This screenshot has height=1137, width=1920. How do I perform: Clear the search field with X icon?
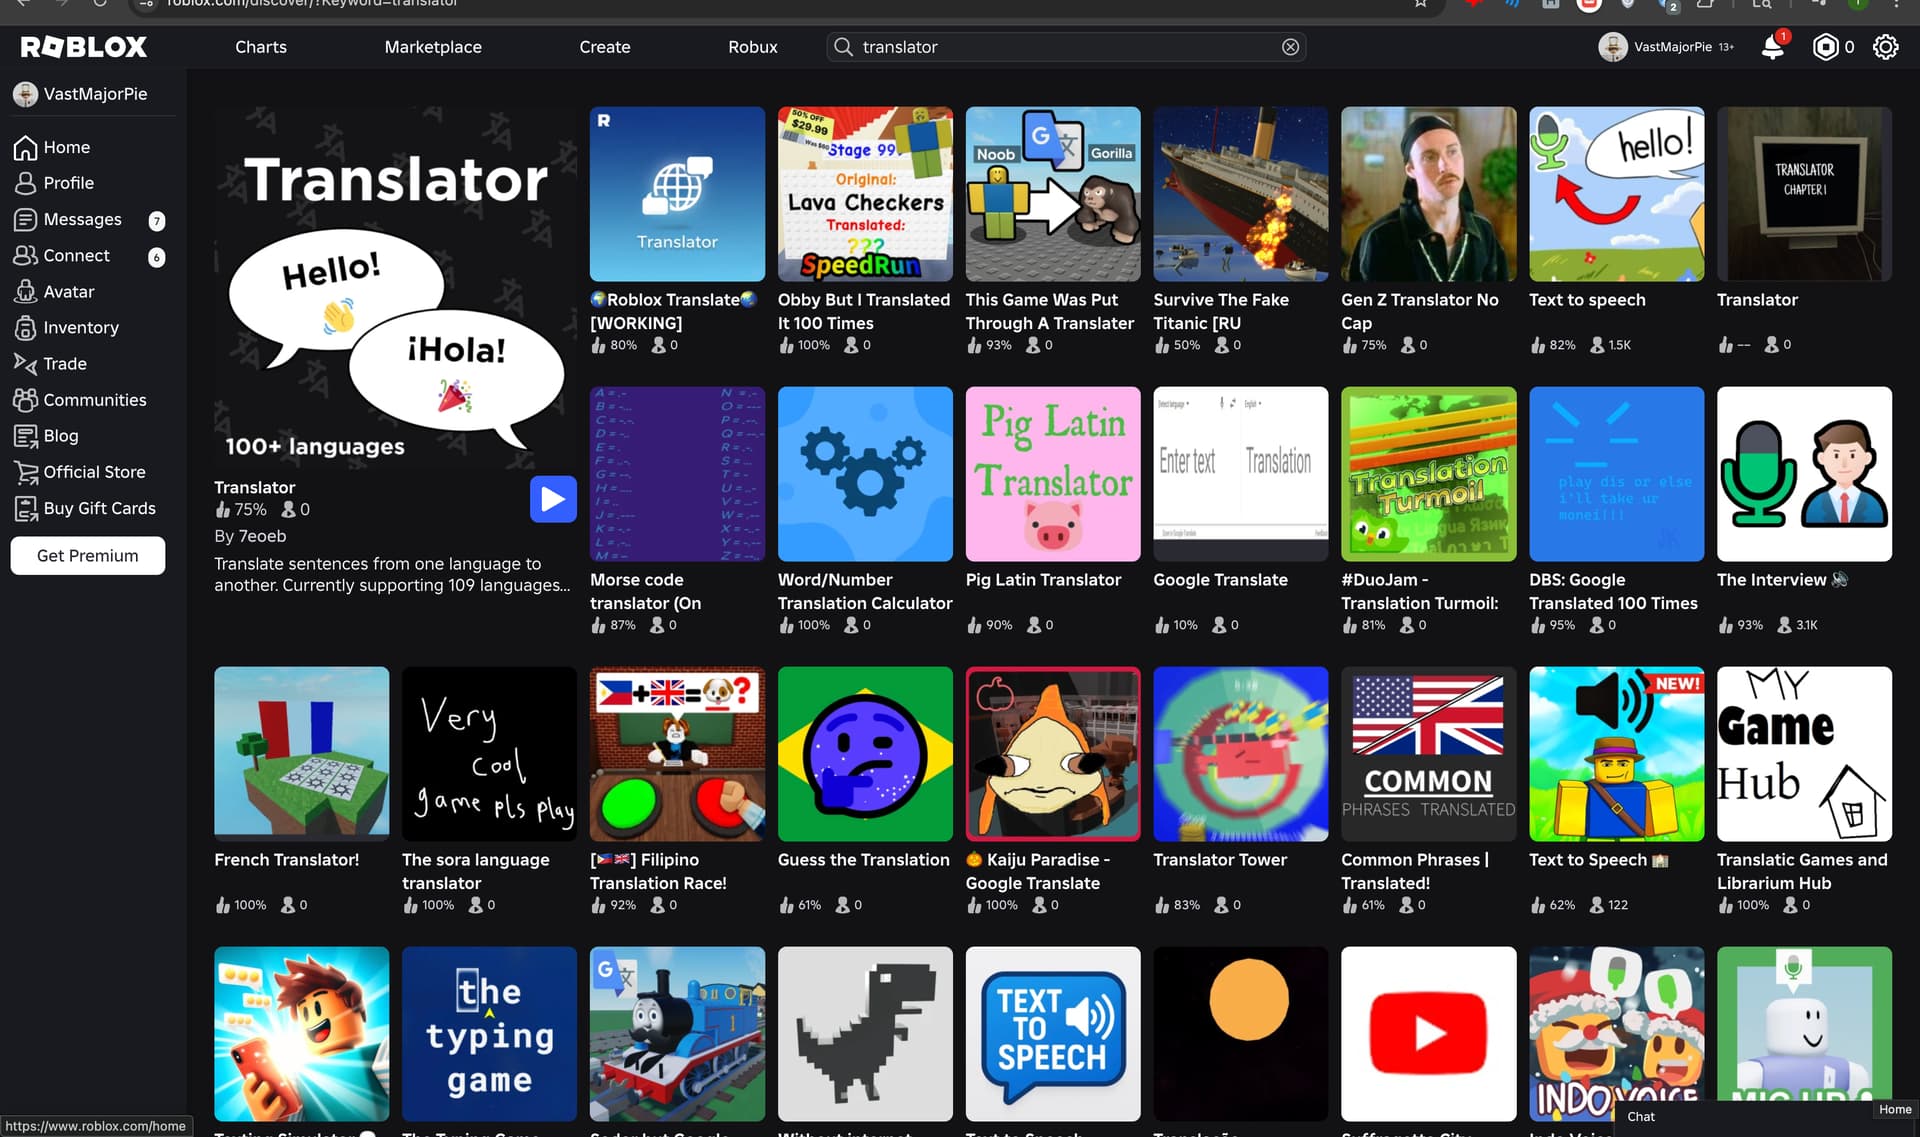(1290, 47)
